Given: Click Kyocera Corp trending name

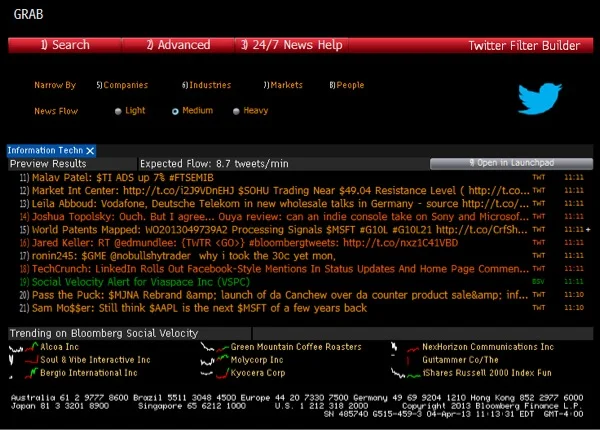Looking at the screenshot, I should tap(258, 373).
